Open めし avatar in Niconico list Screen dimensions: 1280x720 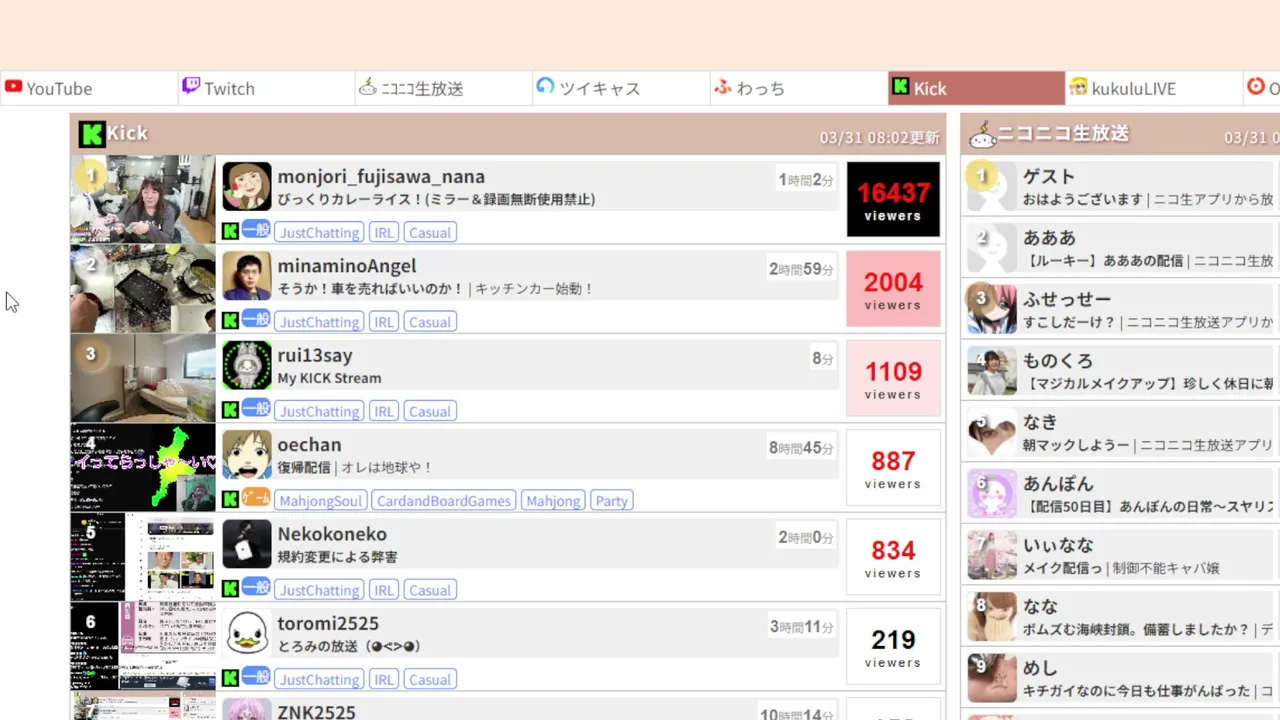(x=992, y=678)
